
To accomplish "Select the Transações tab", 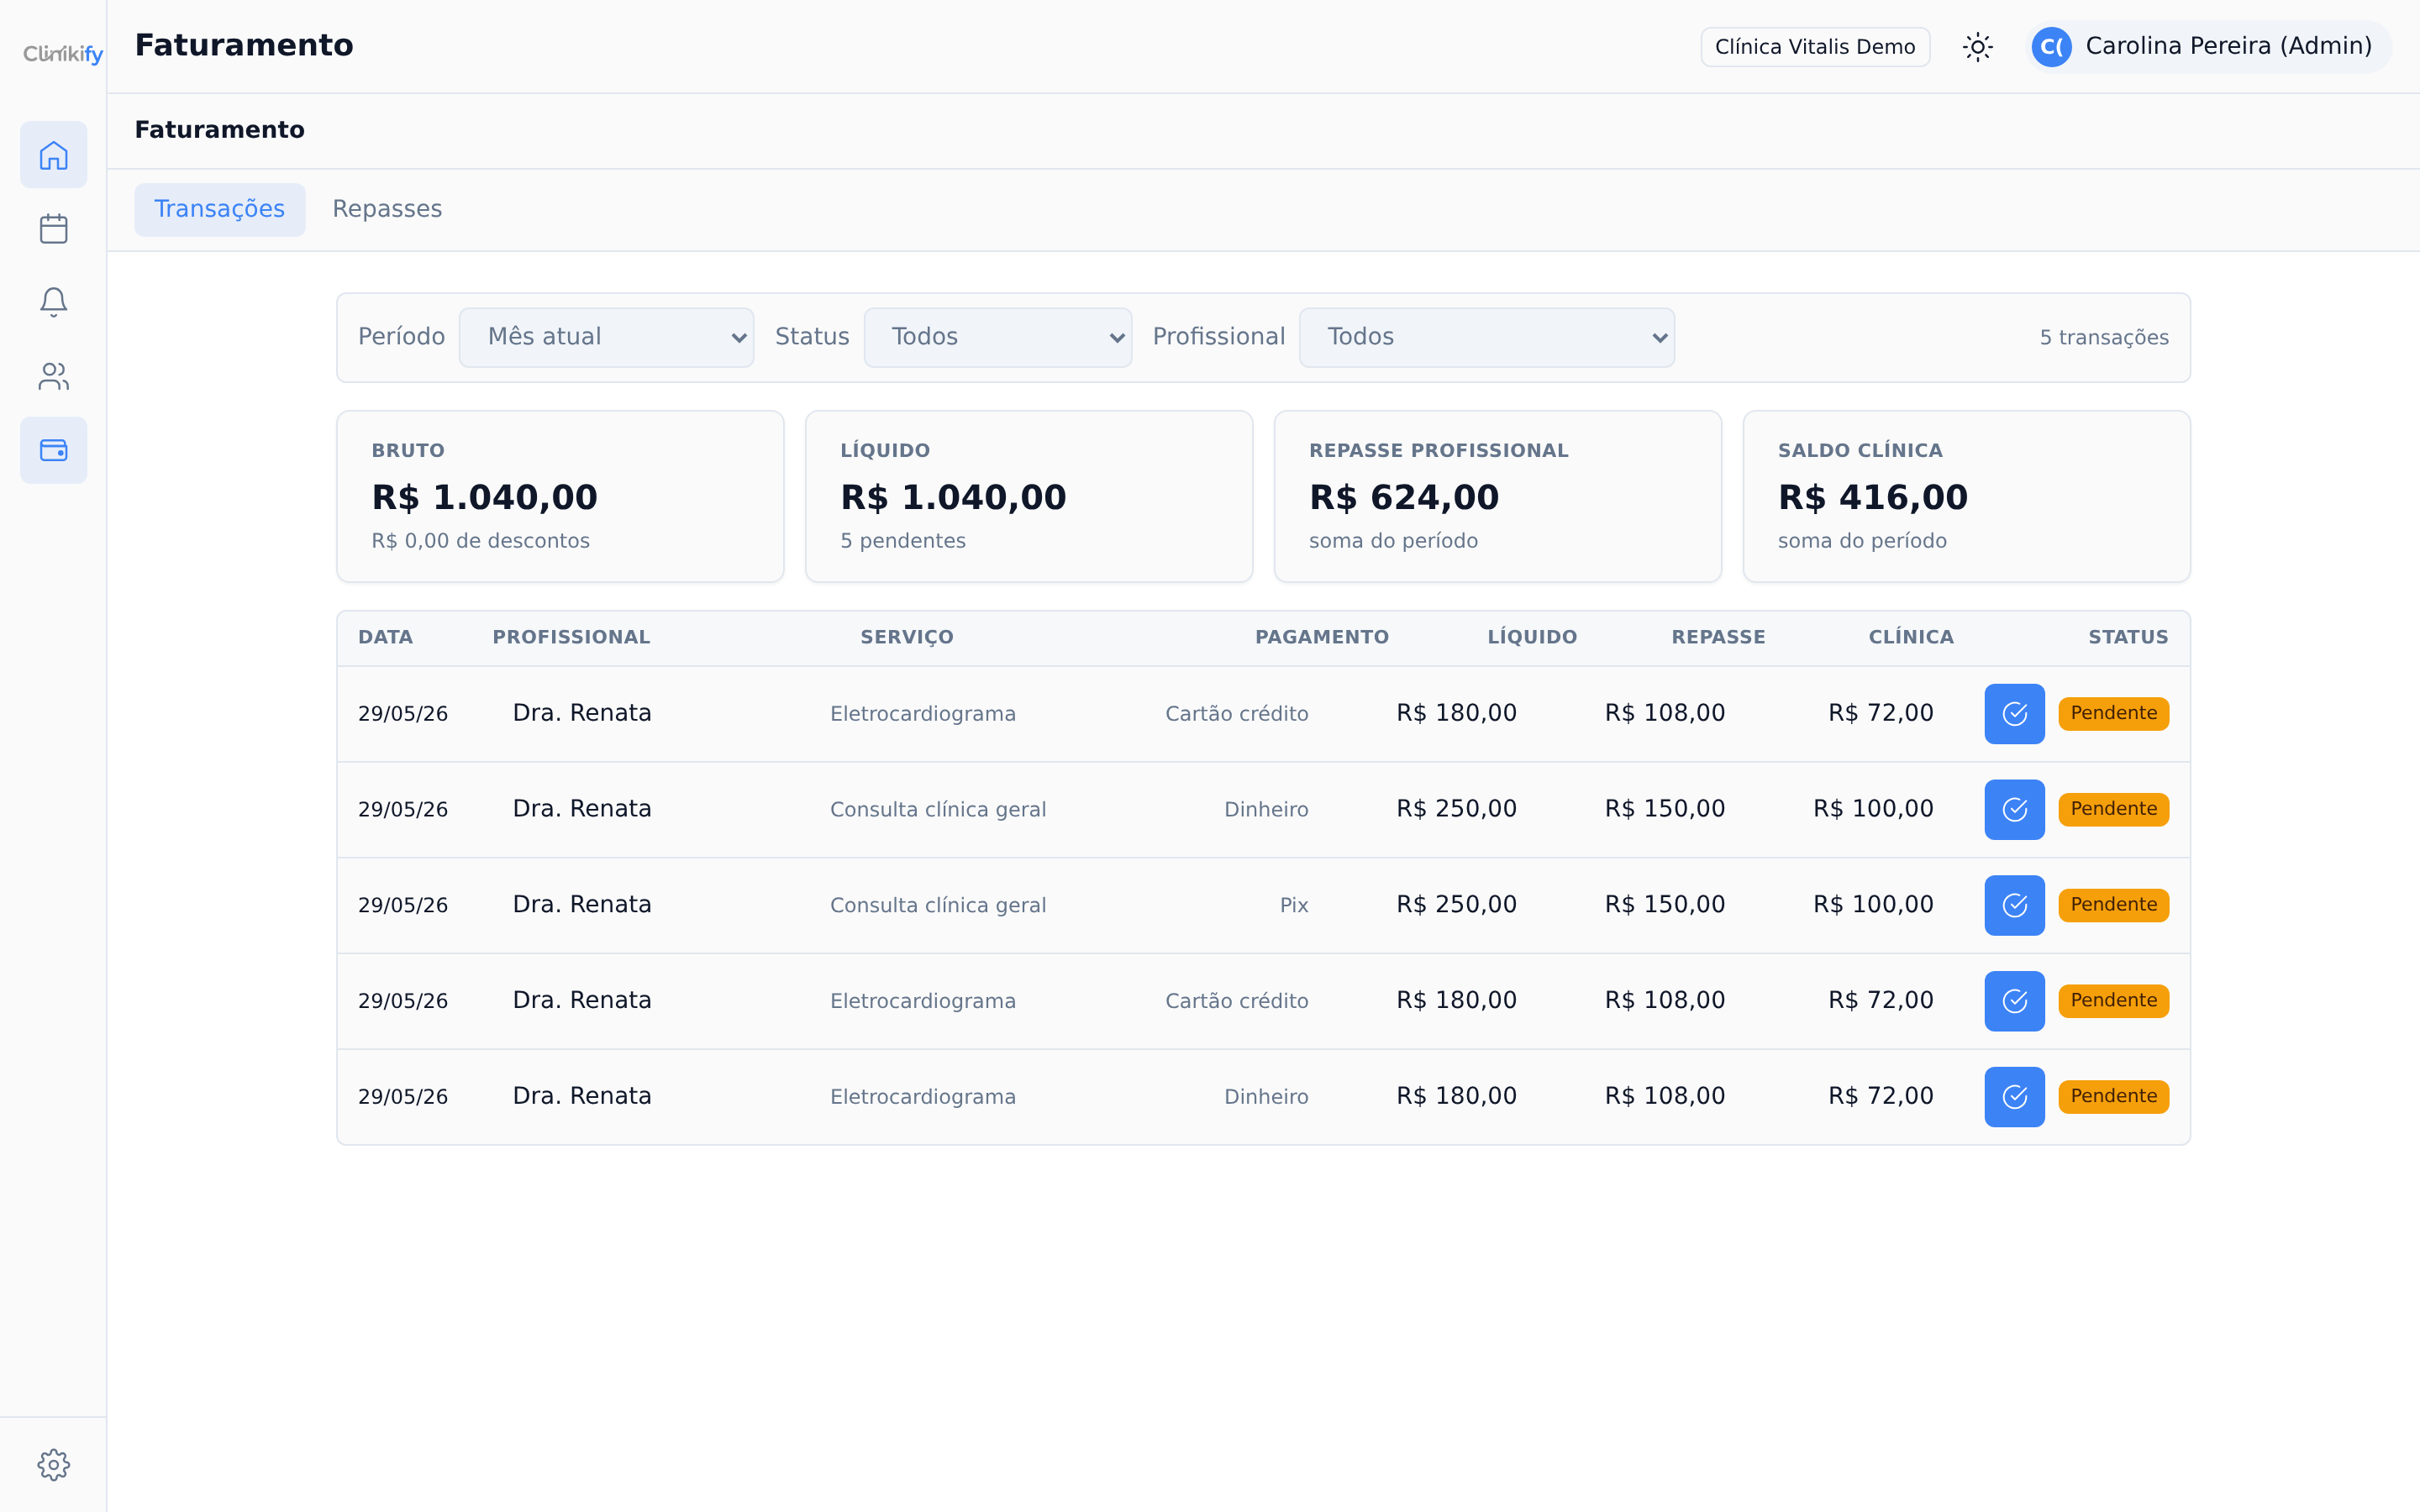I will (219, 209).
